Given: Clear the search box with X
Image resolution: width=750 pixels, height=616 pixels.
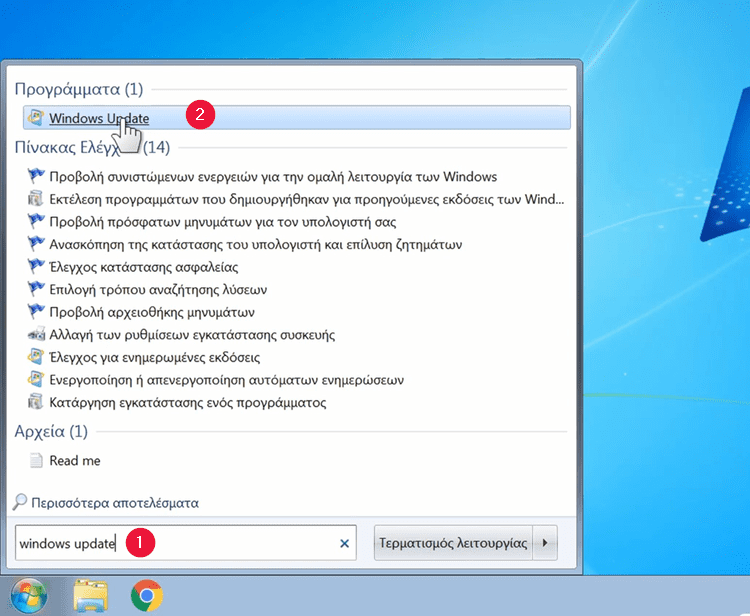Looking at the screenshot, I should 344,543.
